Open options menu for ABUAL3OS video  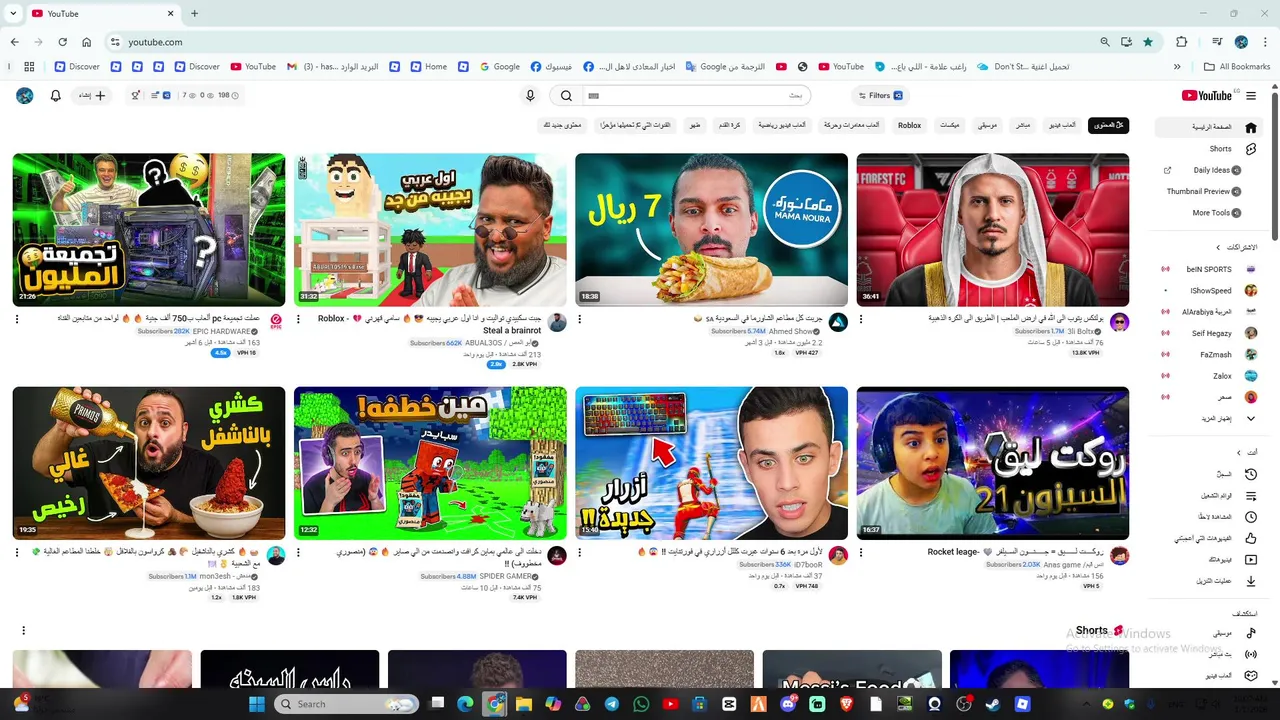point(299,320)
